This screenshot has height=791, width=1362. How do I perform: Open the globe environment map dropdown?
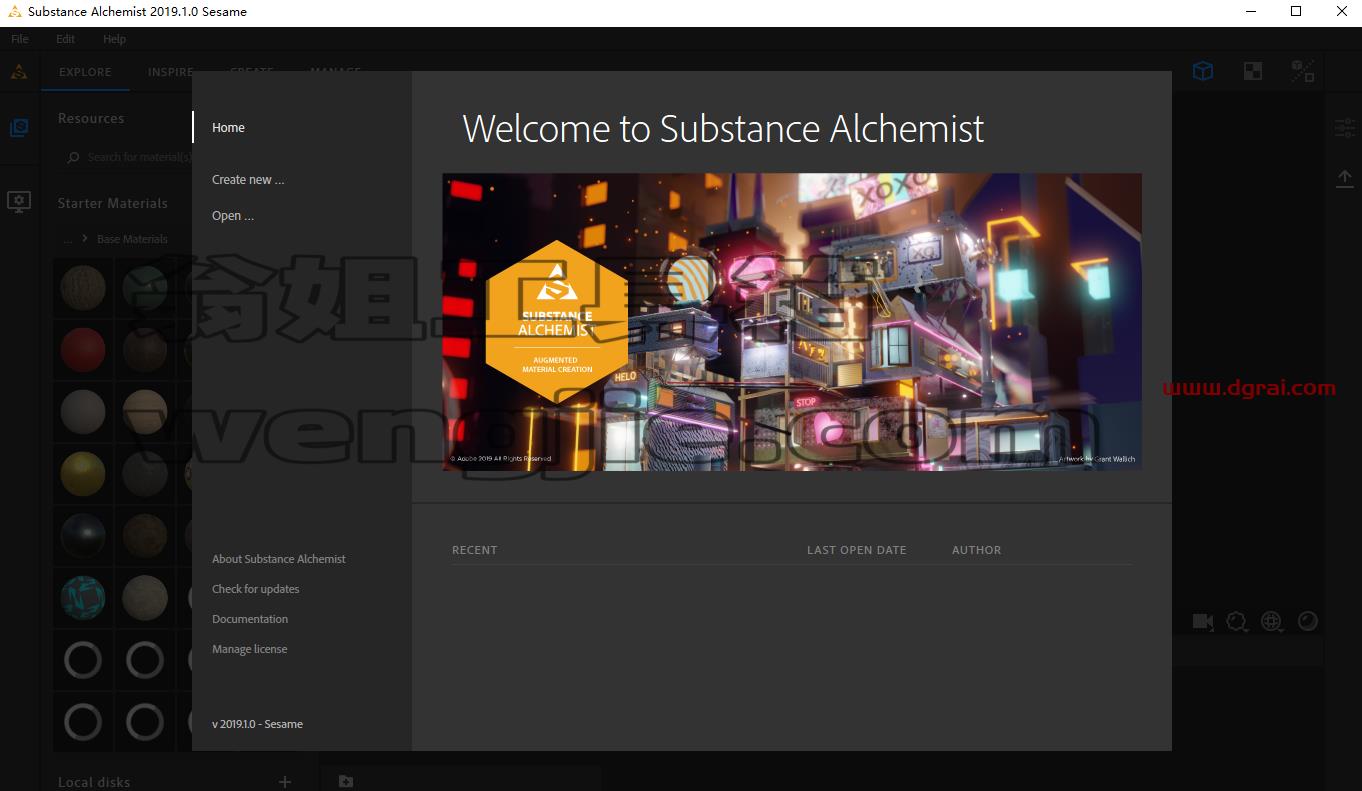[1272, 621]
